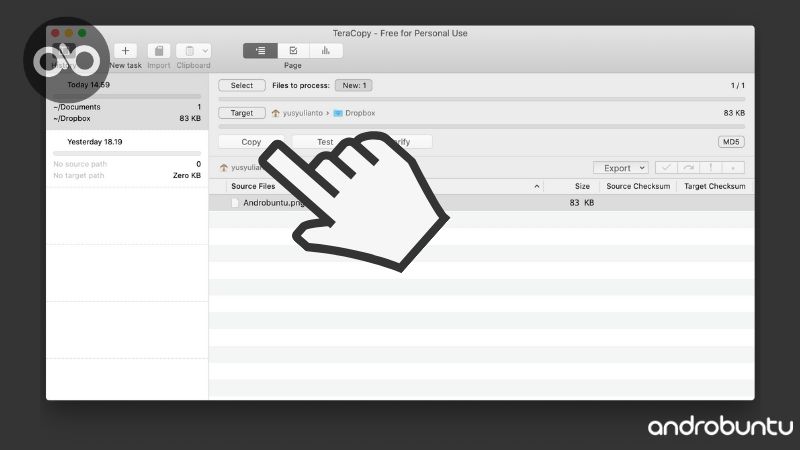Toggle the sort arrow on Source Files column
Image resolution: width=800 pixels, height=450 pixels.
(537, 186)
